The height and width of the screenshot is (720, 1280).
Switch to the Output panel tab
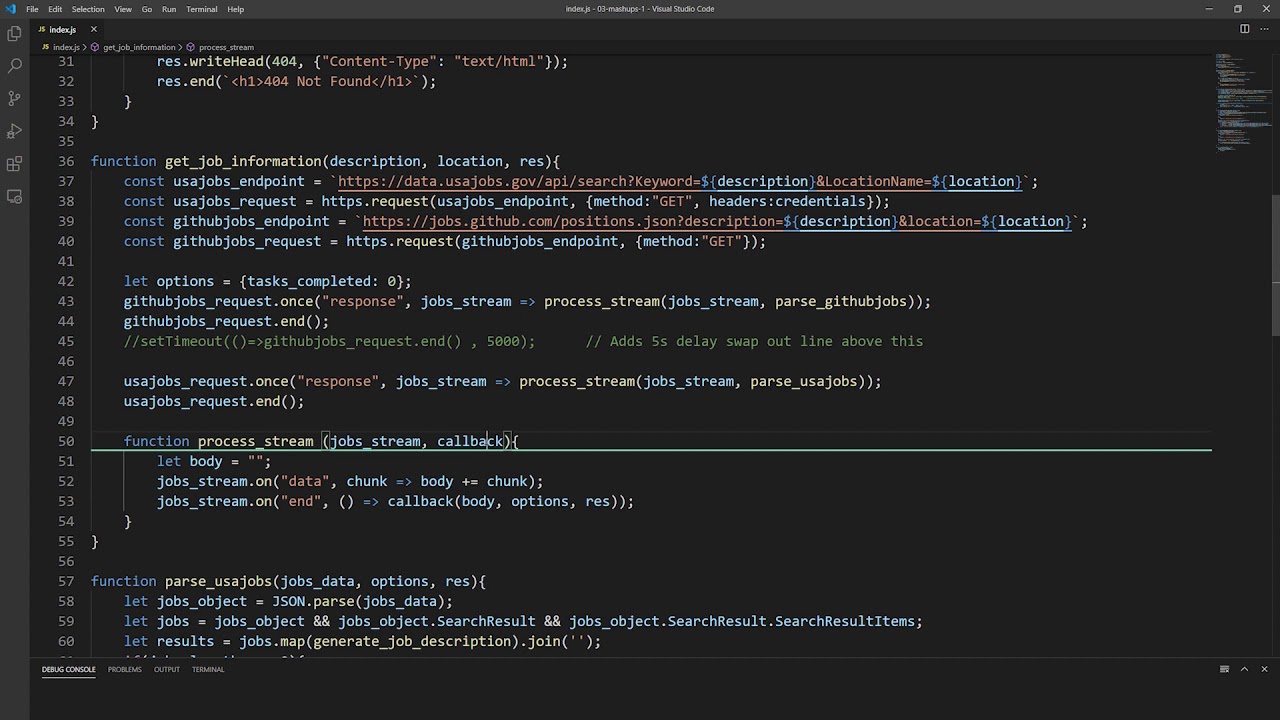(166, 669)
